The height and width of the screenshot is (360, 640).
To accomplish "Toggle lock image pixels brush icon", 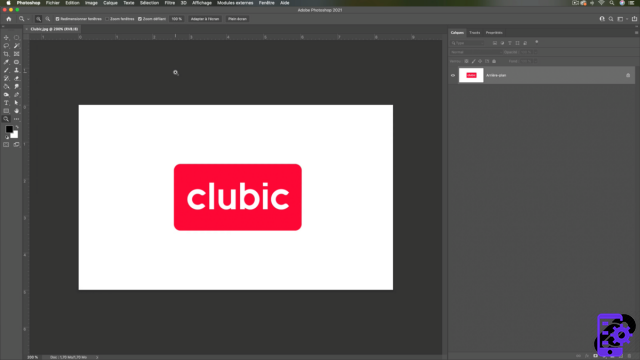I will coord(473,61).
